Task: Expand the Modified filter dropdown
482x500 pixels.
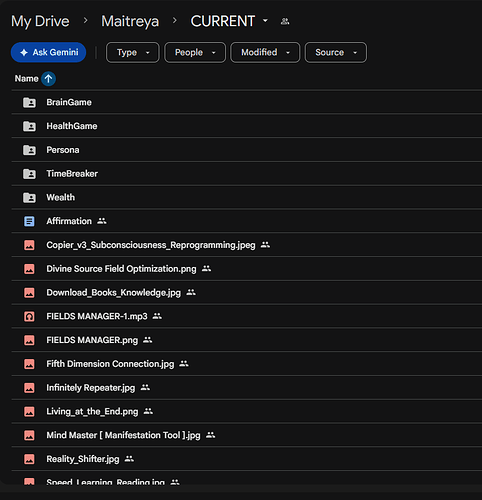Action: pyautogui.click(x=265, y=52)
